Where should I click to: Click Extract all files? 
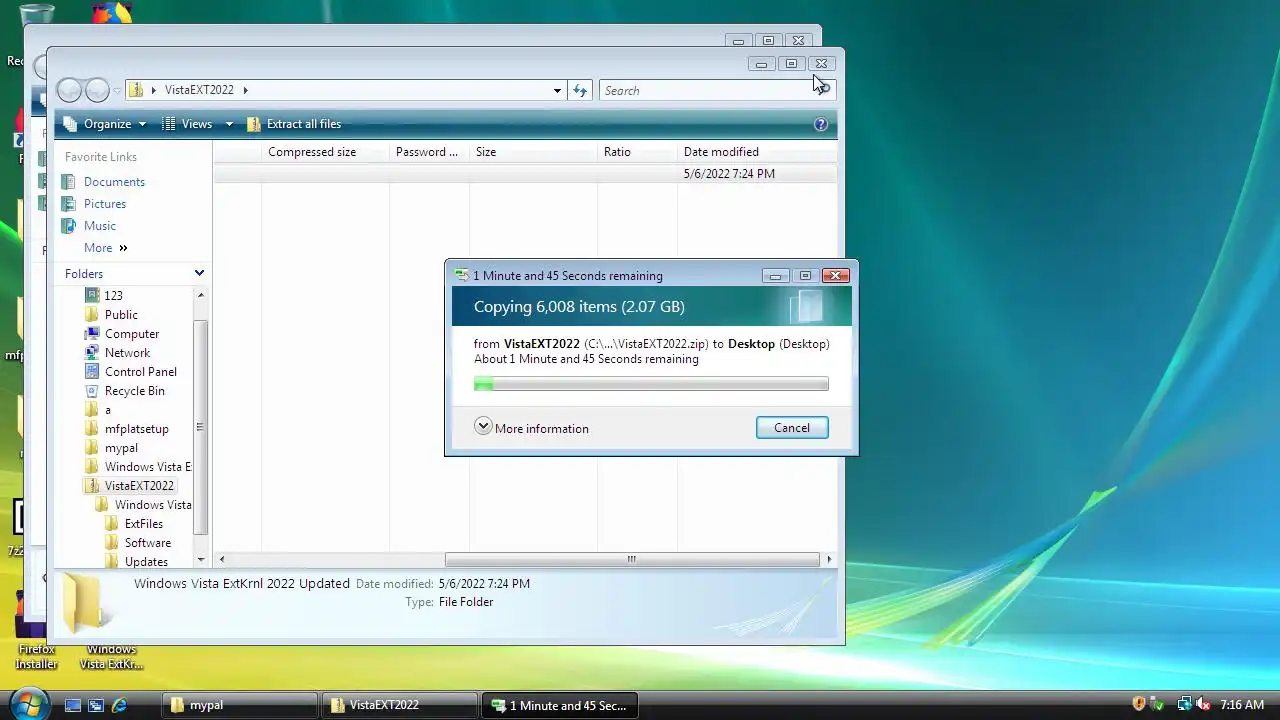294,124
